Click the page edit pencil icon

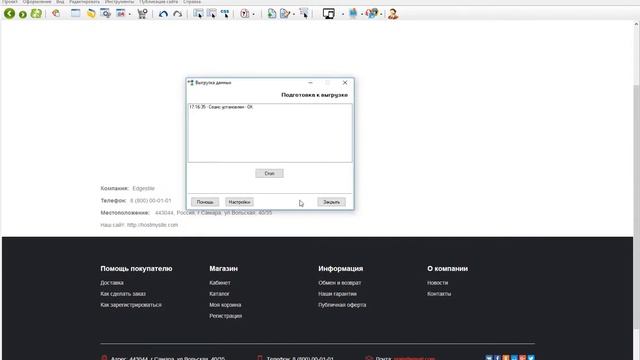[x=285, y=13]
